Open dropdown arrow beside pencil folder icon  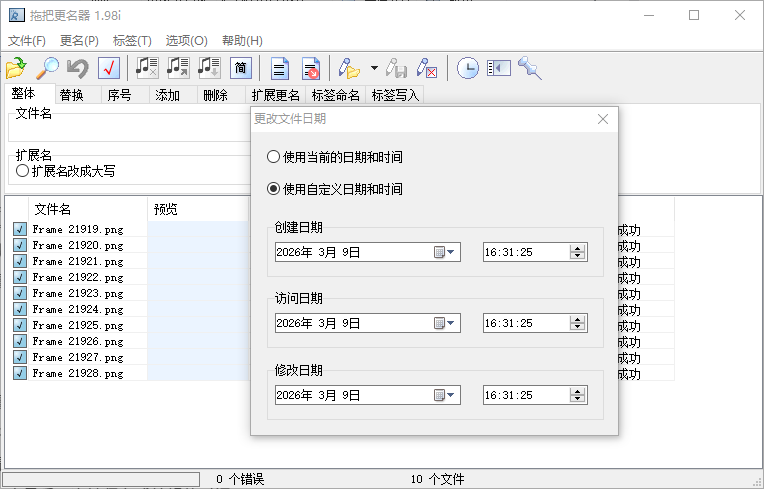(x=374, y=68)
